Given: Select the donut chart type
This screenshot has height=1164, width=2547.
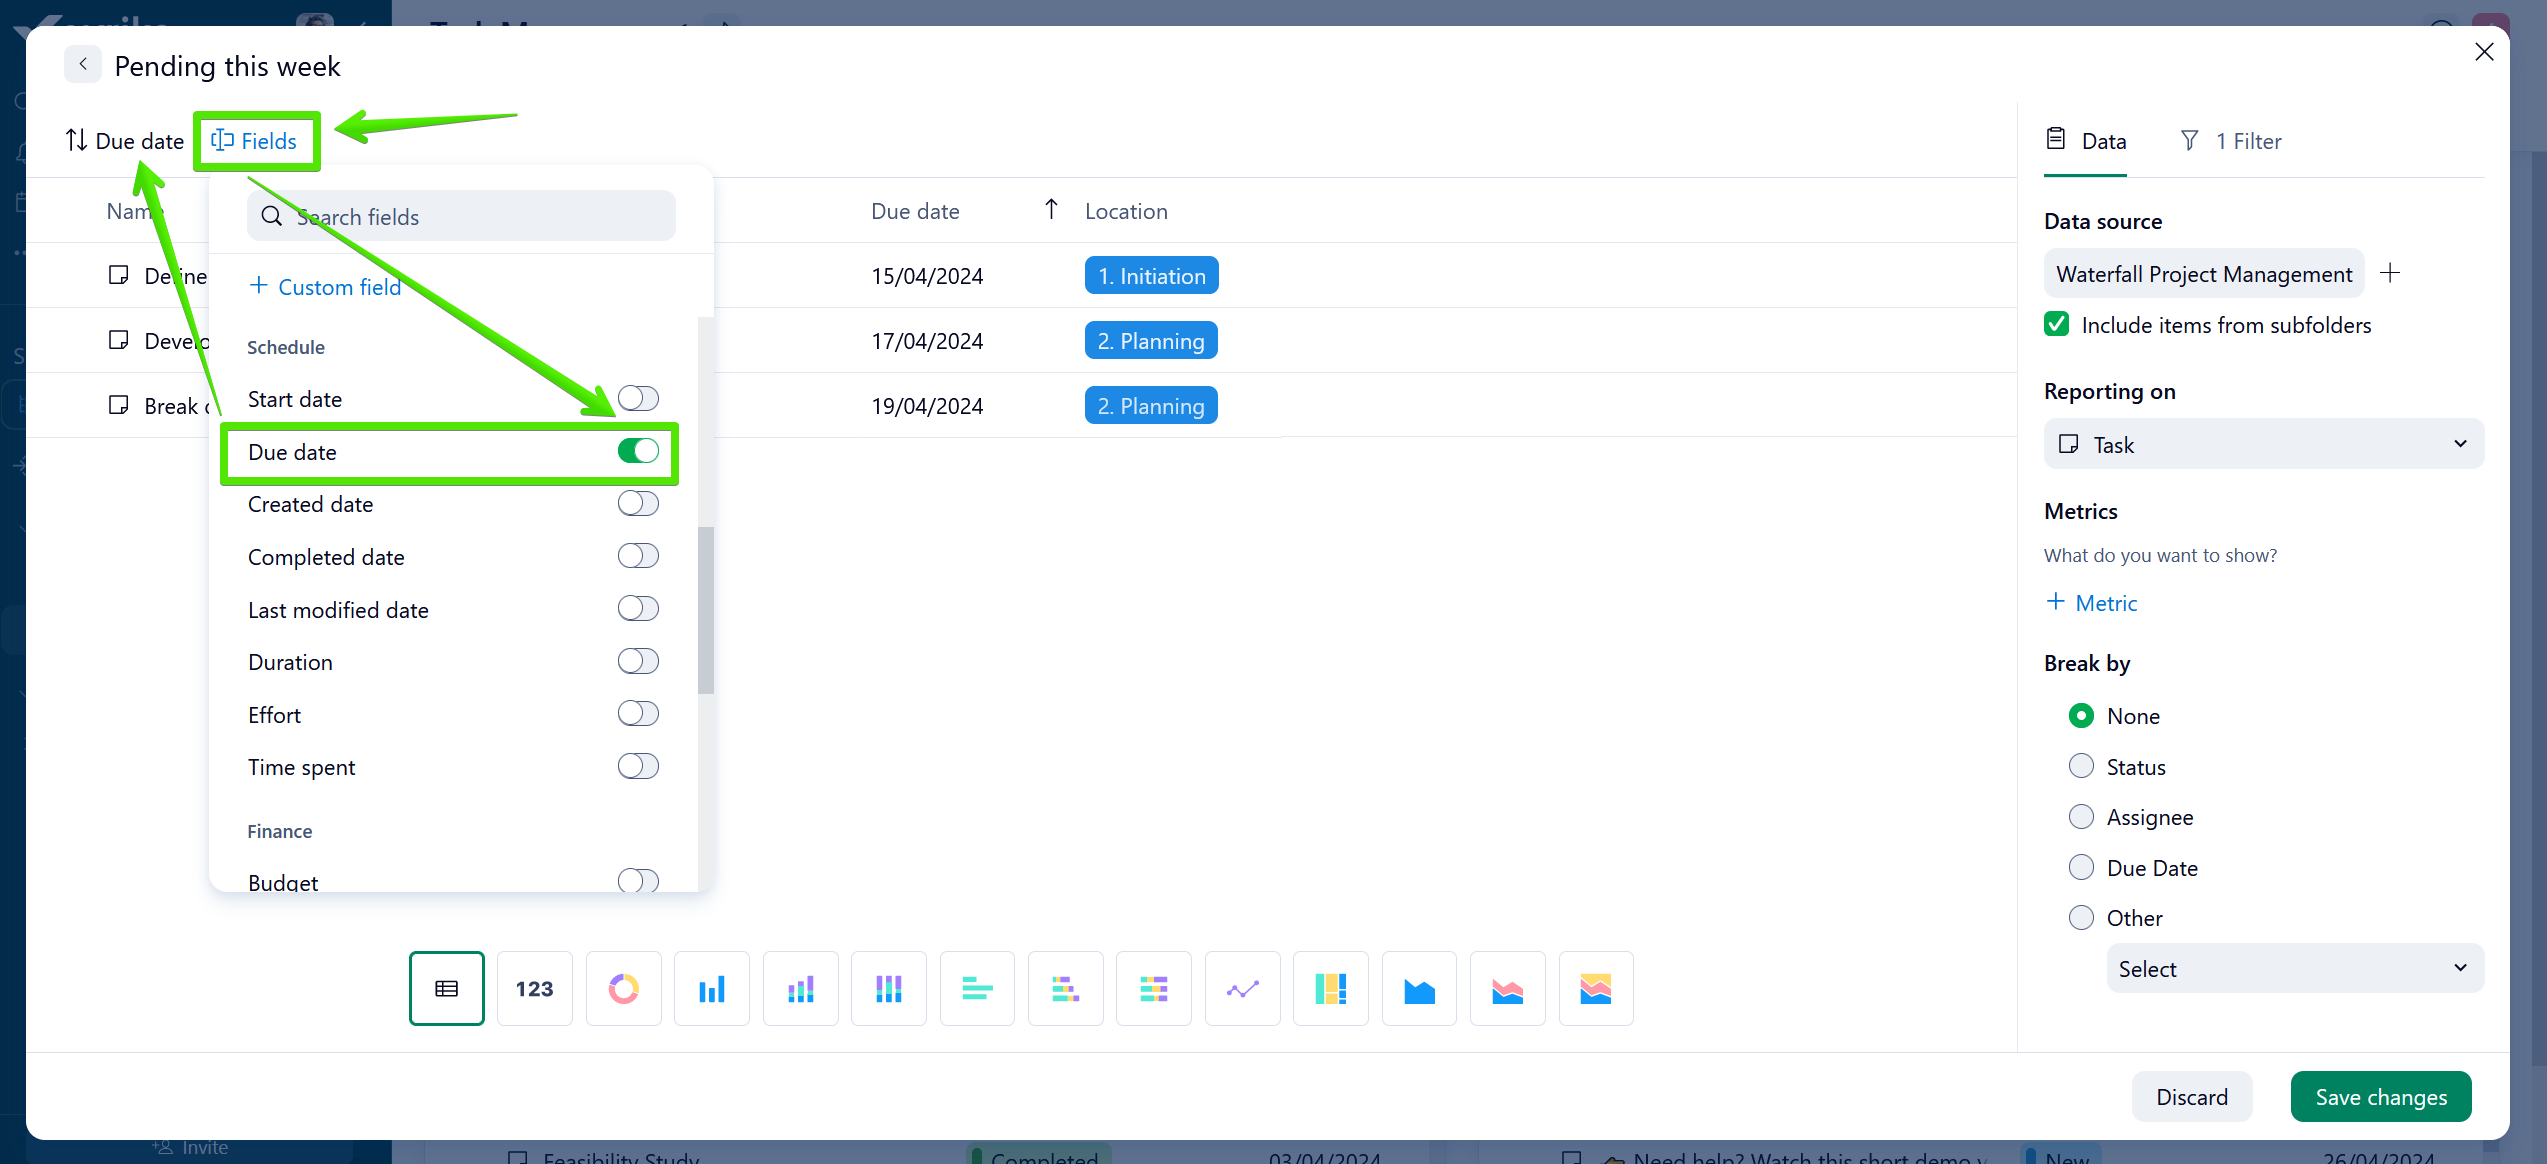Looking at the screenshot, I should tap(623, 988).
